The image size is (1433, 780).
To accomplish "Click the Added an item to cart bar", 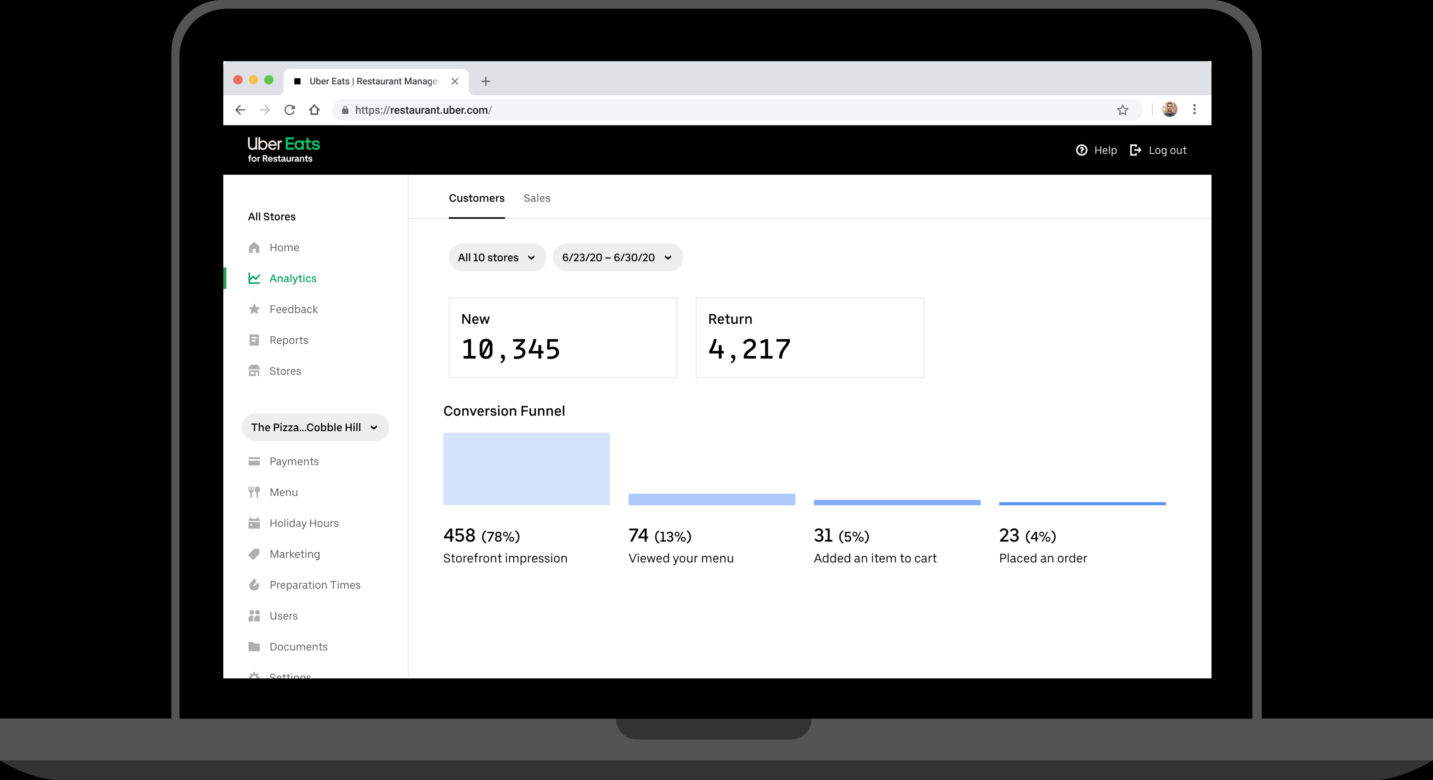I will pyautogui.click(x=897, y=502).
